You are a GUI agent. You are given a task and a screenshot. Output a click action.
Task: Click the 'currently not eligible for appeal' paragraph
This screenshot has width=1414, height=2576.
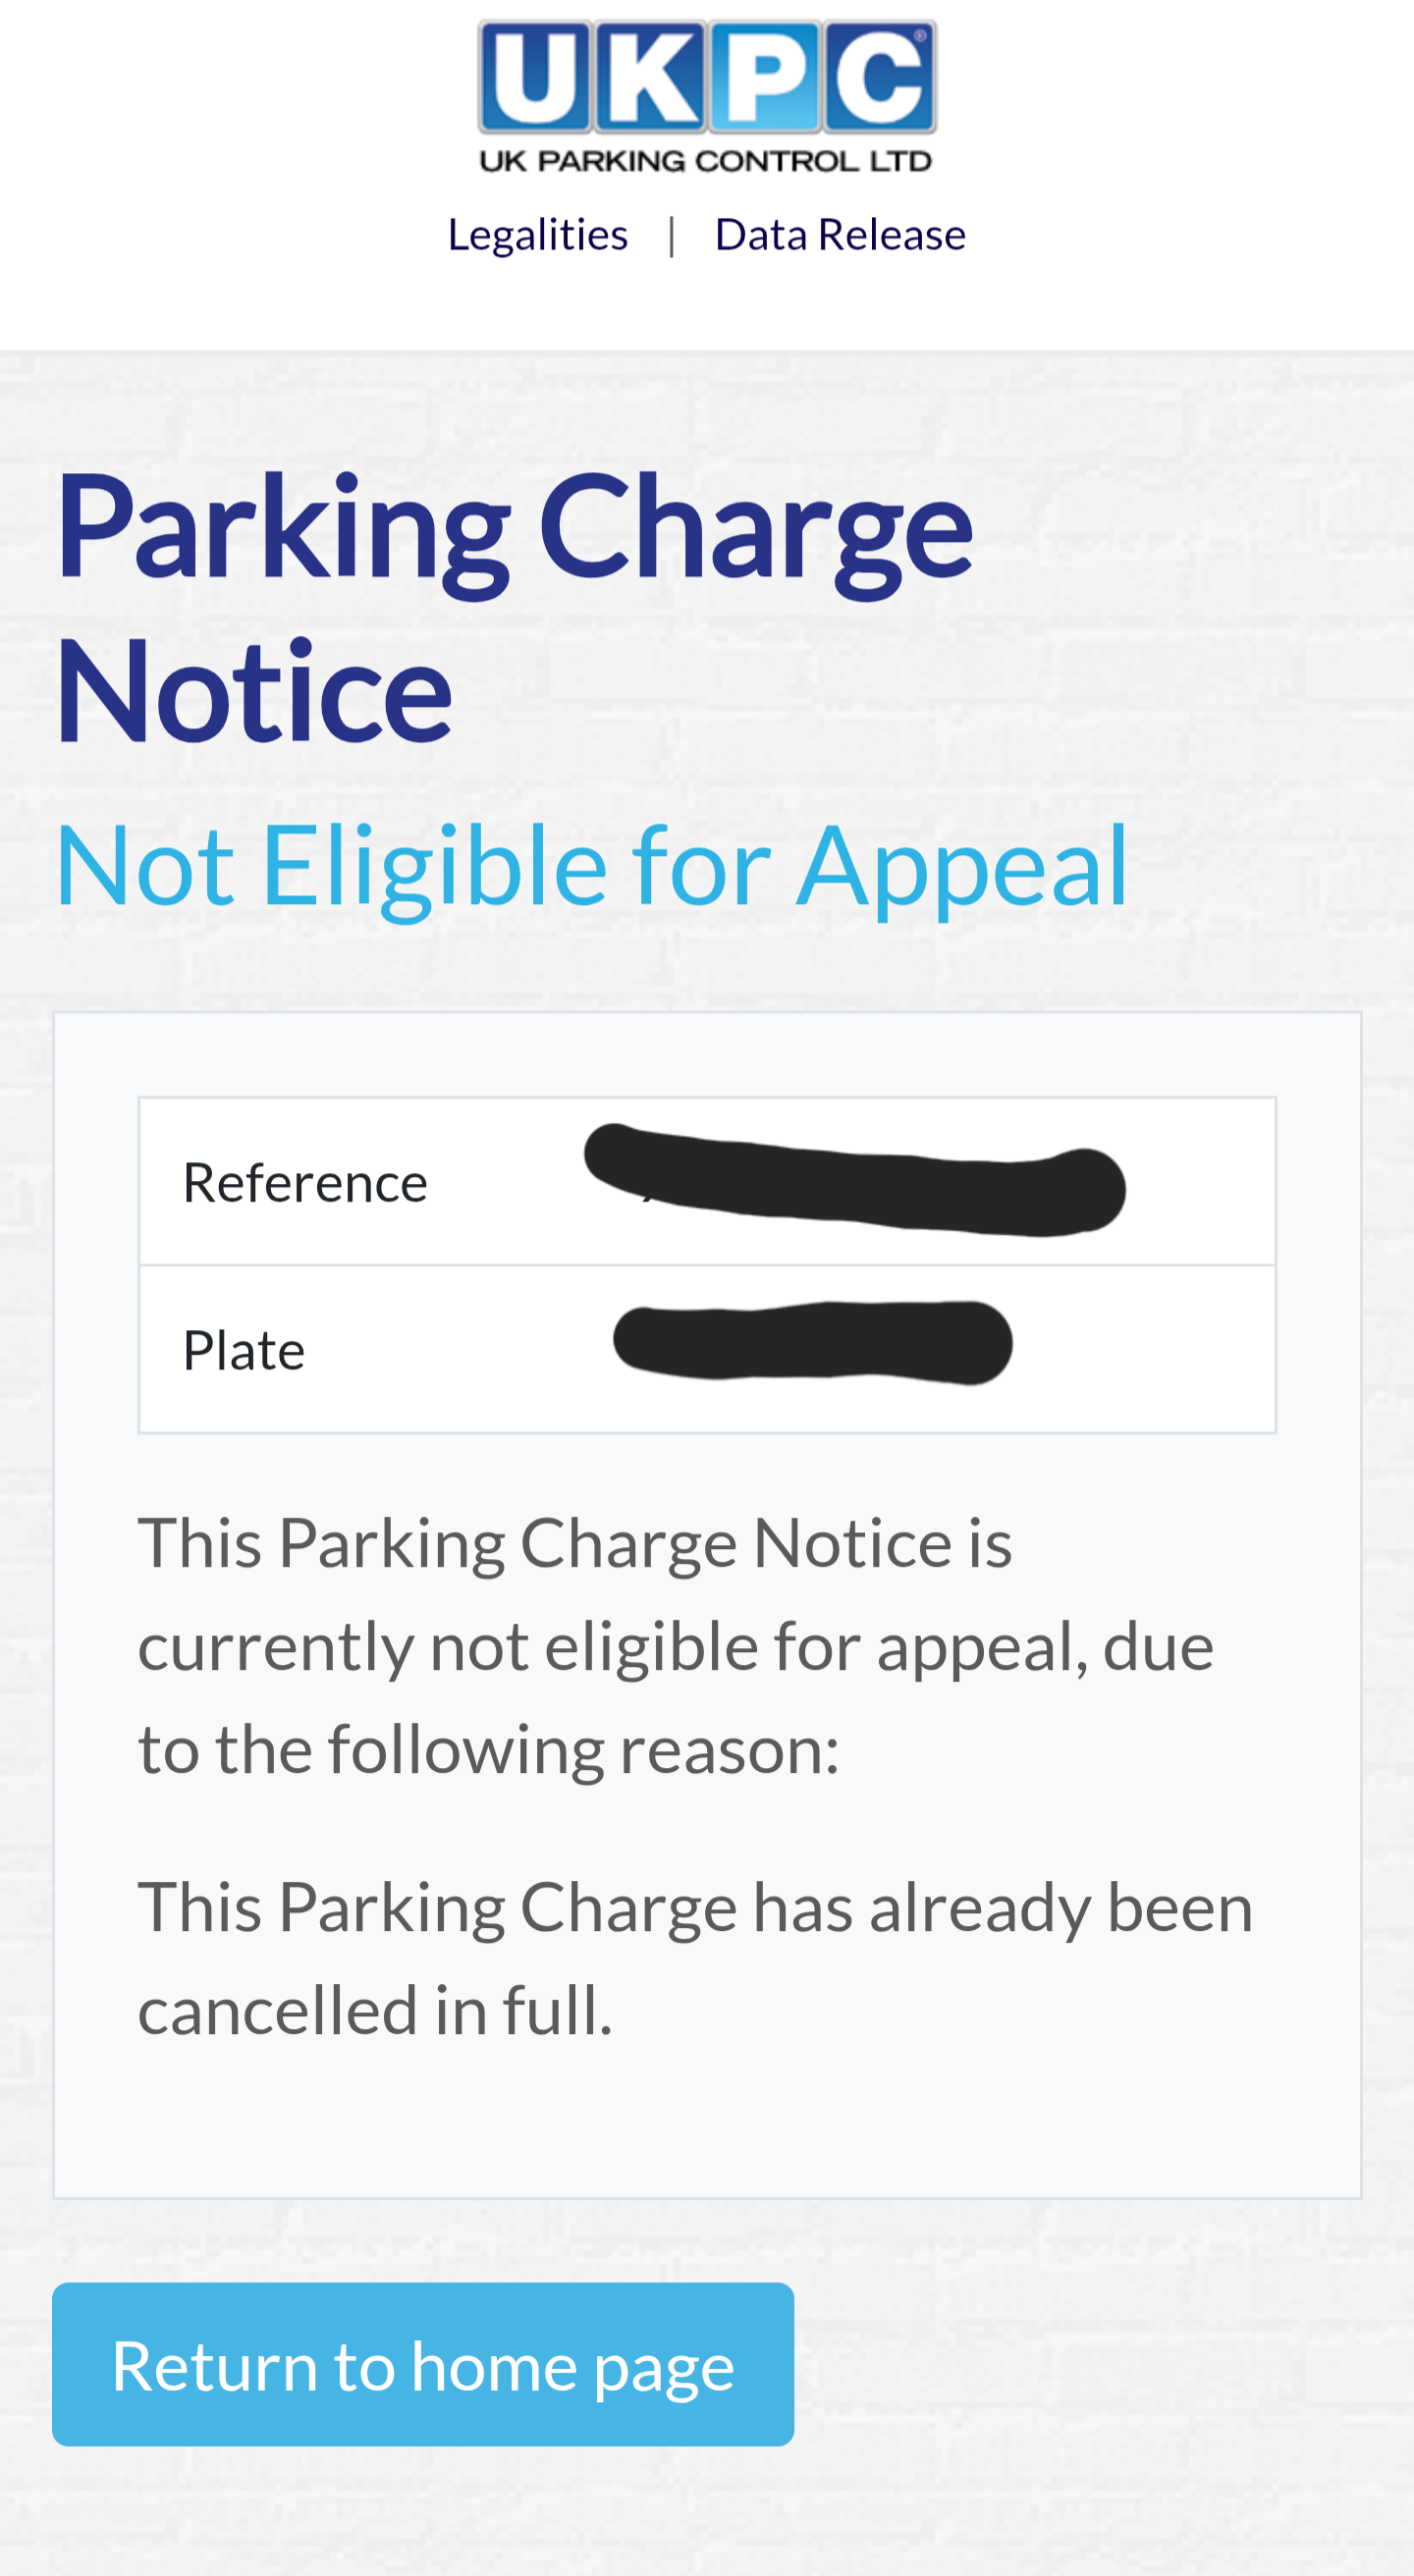point(675,1646)
